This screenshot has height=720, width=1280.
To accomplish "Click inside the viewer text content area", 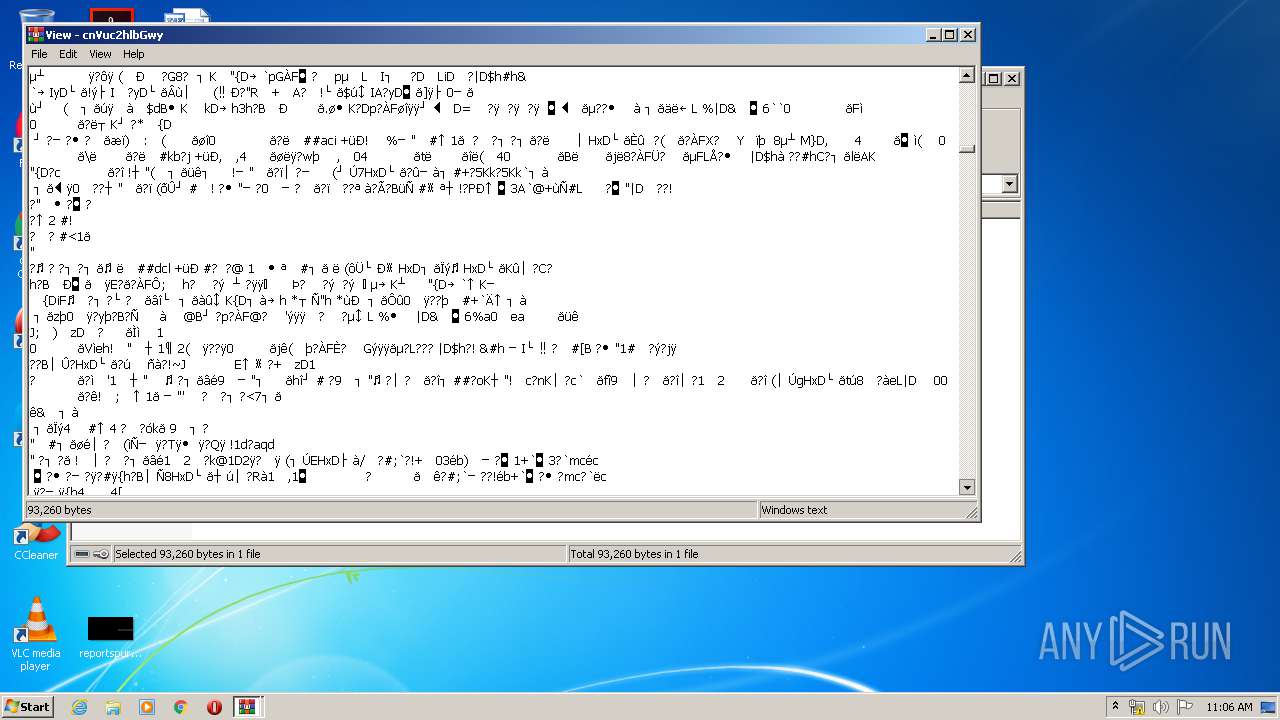I will (493, 280).
